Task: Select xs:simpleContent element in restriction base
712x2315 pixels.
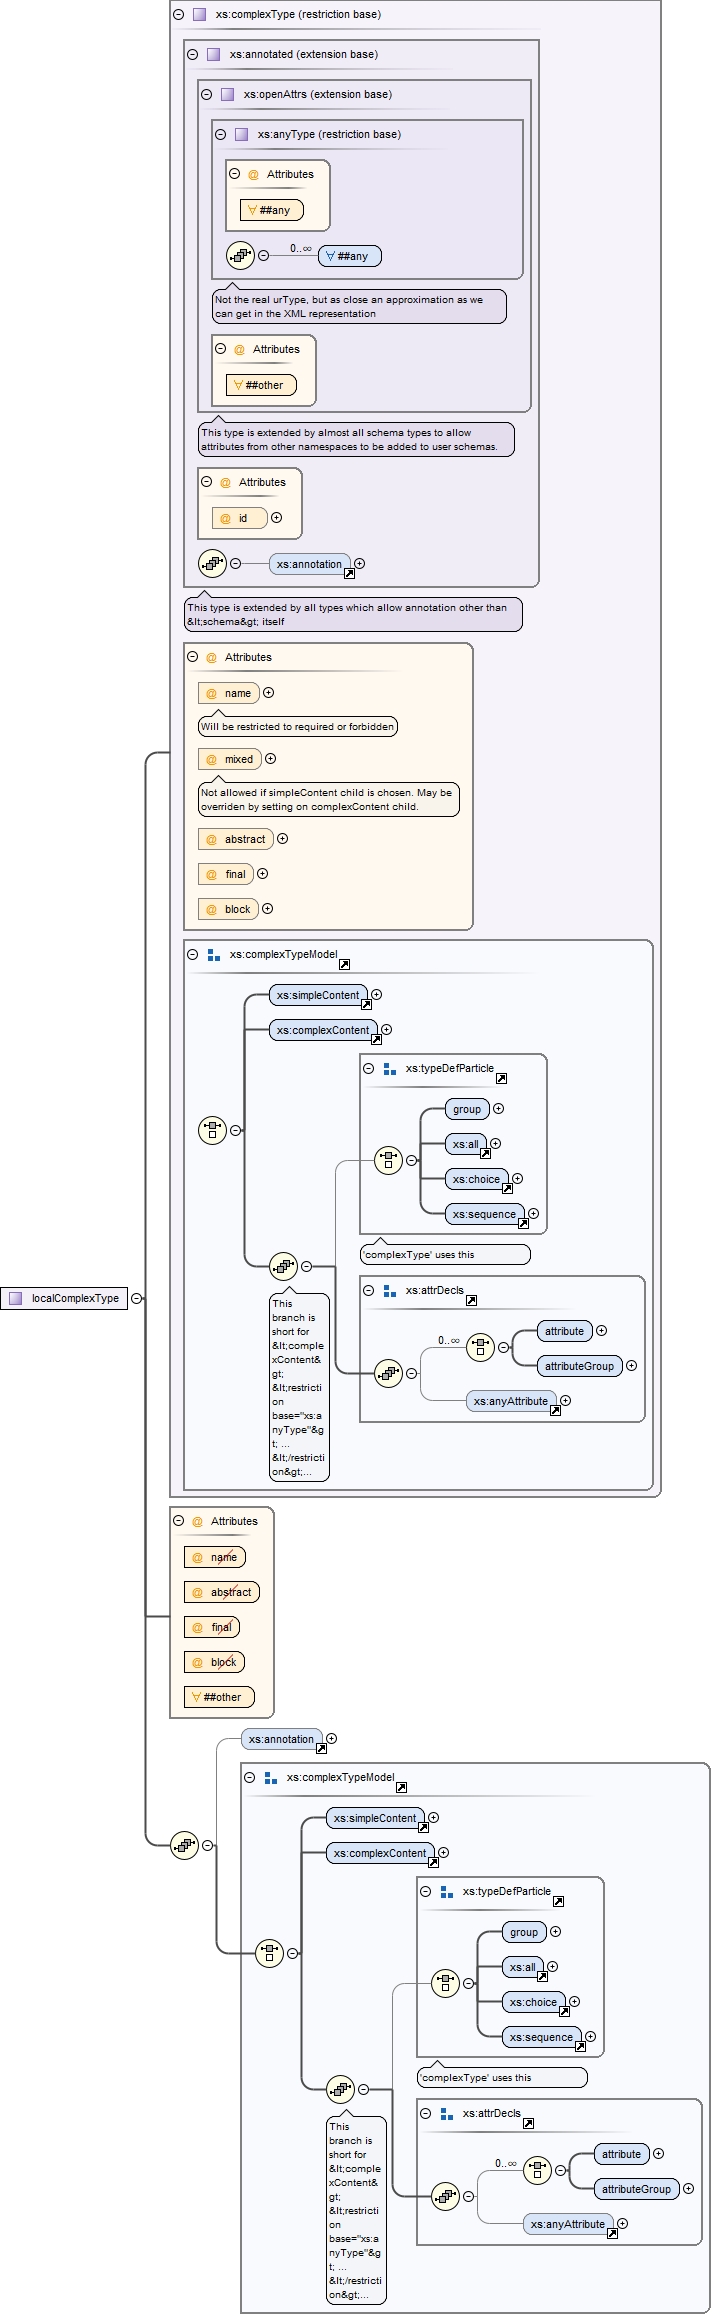Action: point(318,995)
